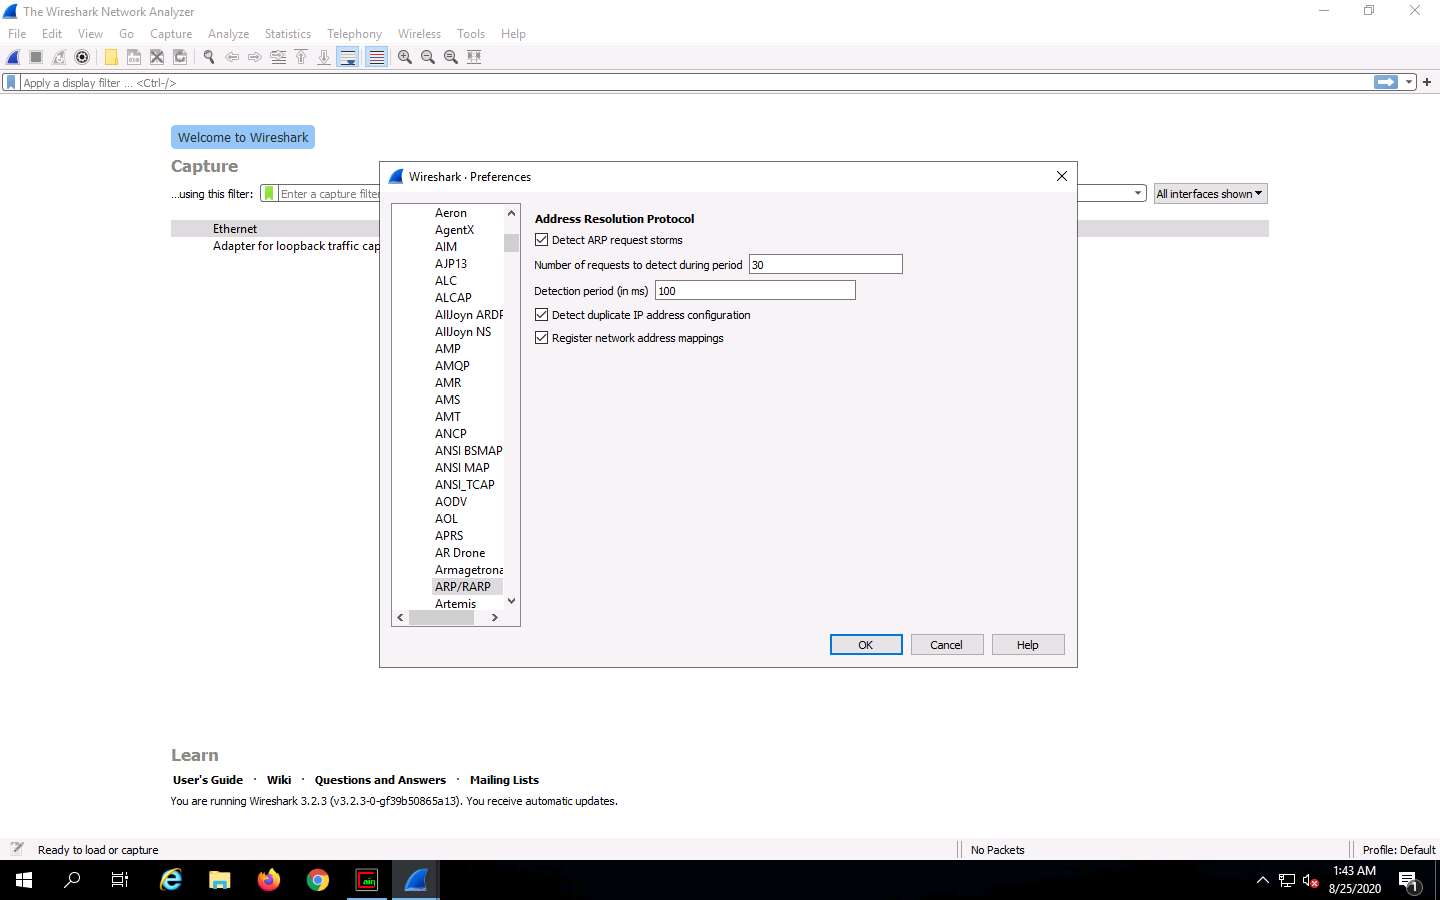The width and height of the screenshot is (1440, 900).
Task: Click the Apply a display filter field
Action: [x=695, y=83]
